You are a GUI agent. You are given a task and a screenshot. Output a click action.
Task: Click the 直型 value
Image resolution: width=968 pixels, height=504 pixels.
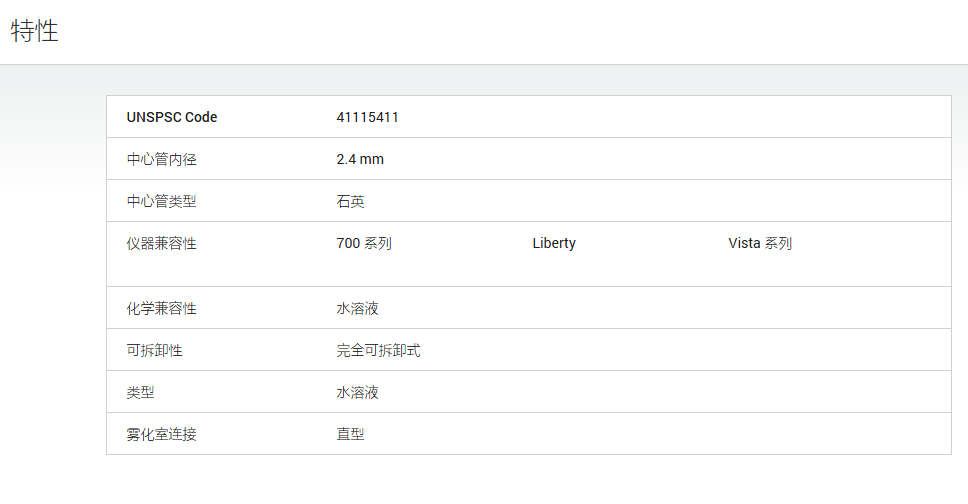351,435
